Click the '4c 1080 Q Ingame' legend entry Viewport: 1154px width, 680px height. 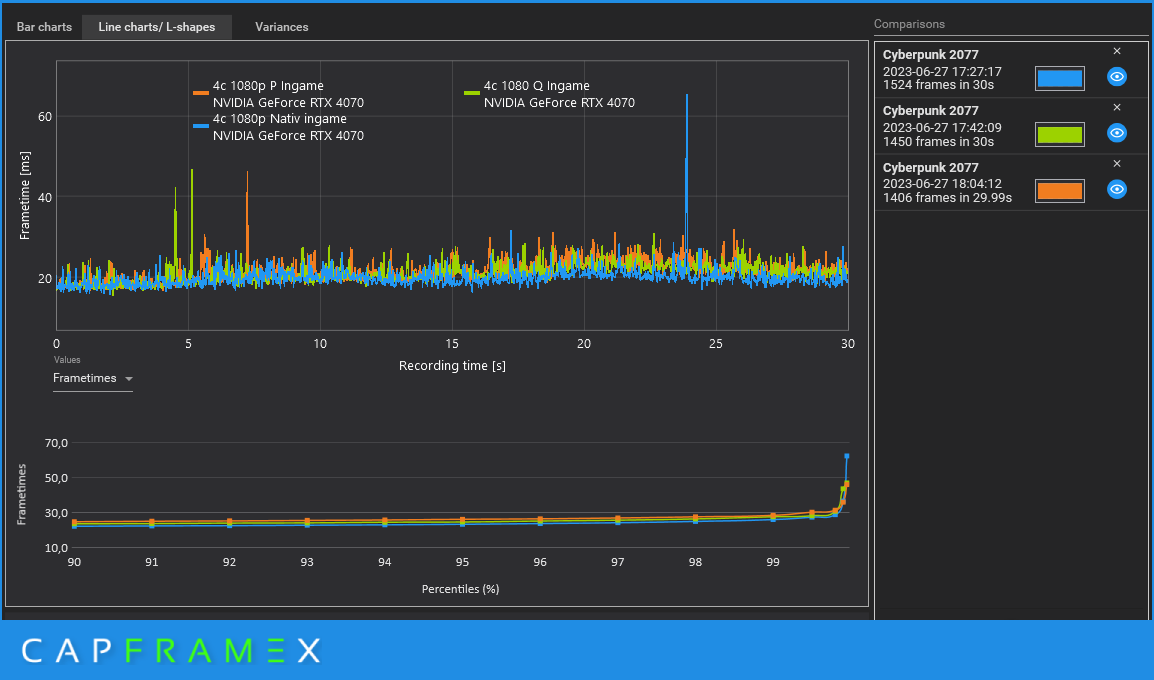tap(549, 94)
